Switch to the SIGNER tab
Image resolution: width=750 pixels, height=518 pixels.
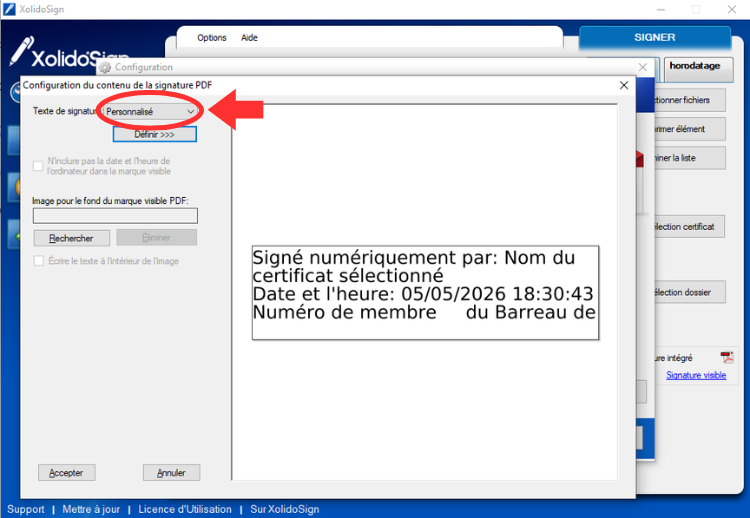point(655,37)
